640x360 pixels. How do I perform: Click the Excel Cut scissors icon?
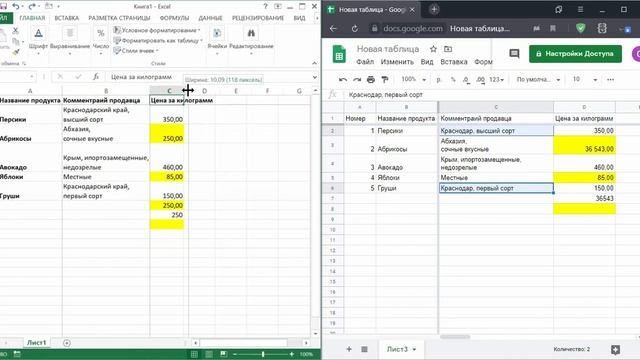pyautogui.click(x=16, y=31)
